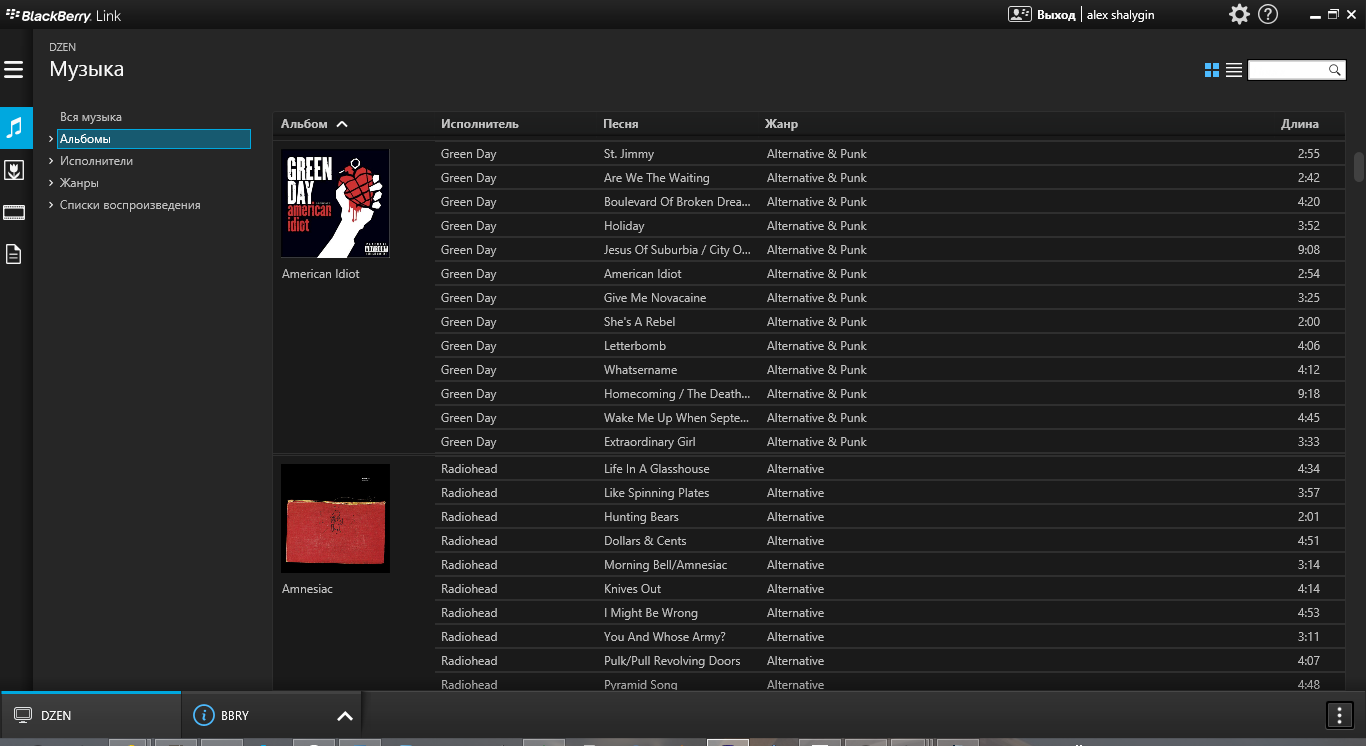Open the Documents sidebar icon
The image size is (1366, 746).
14,254
